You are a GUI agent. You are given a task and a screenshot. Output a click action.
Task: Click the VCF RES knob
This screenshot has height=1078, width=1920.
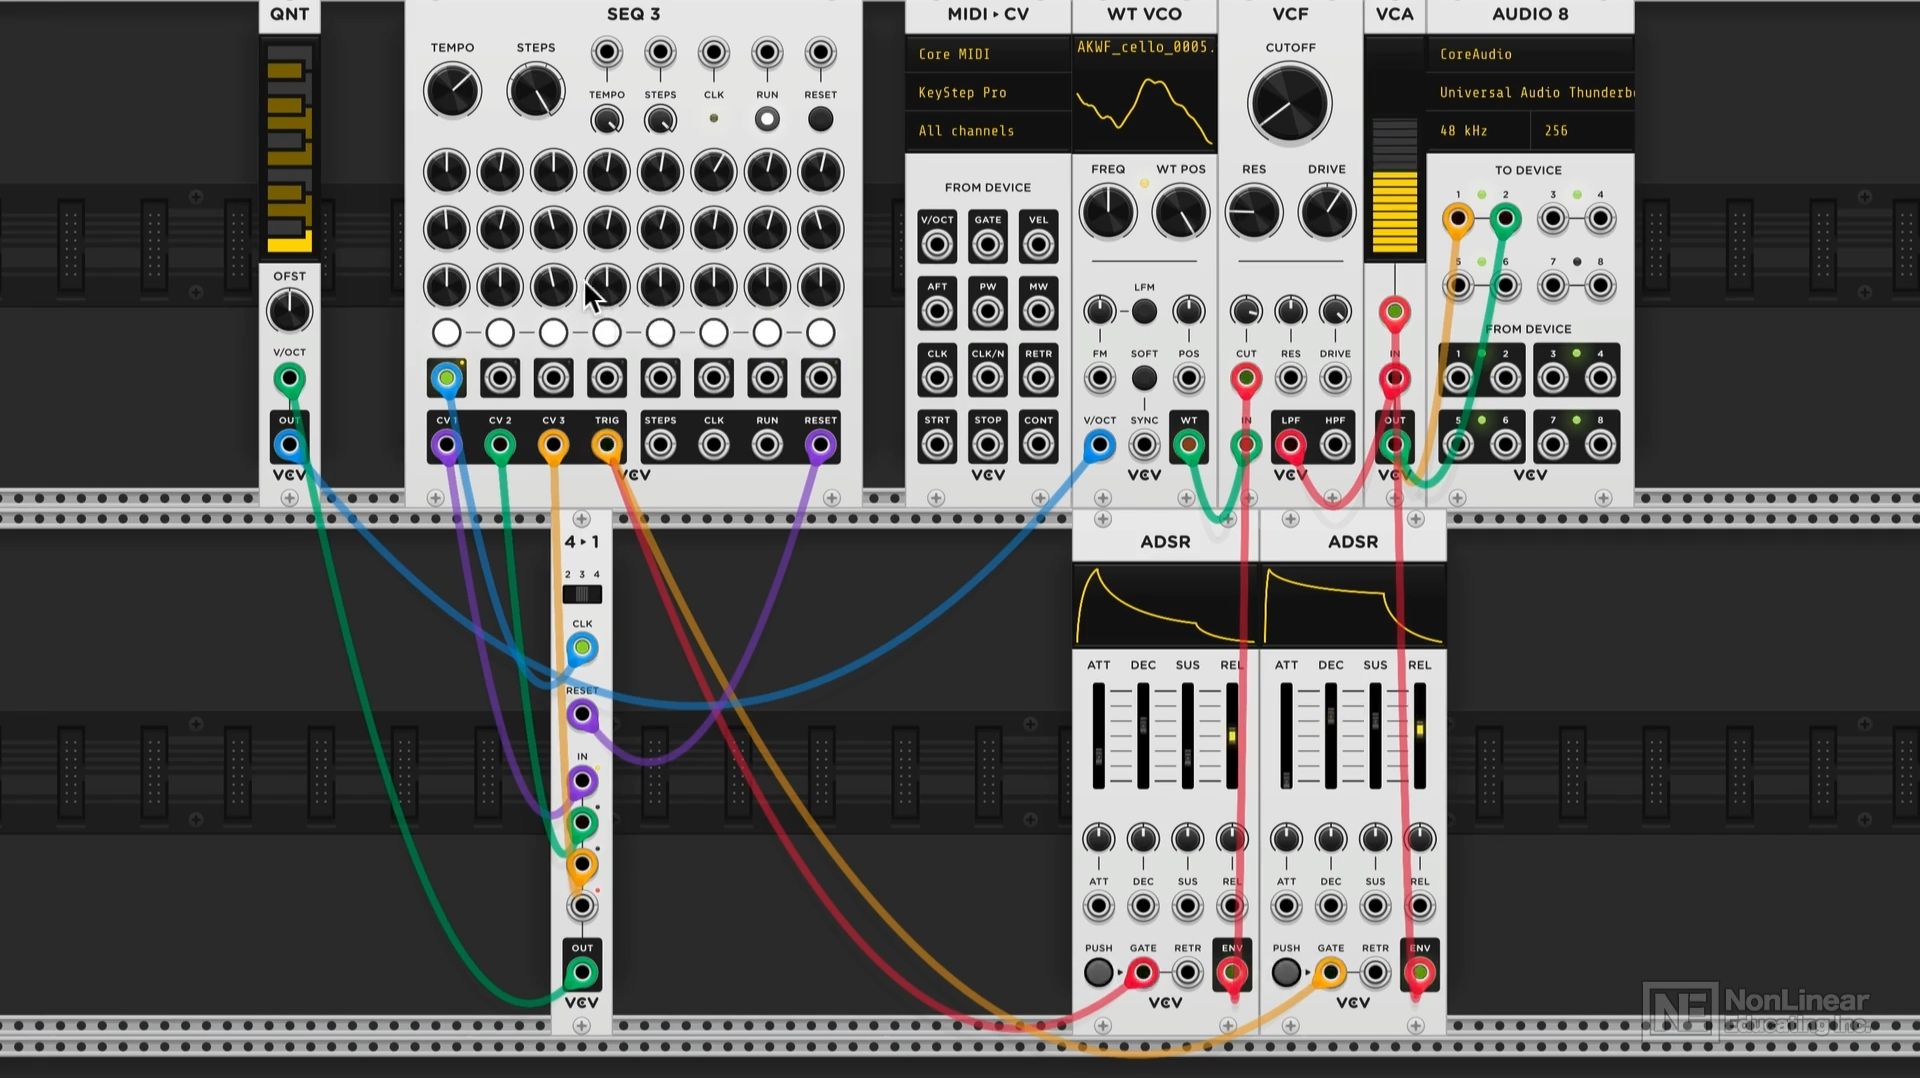pyautogui.click(x=1254, y=212)
